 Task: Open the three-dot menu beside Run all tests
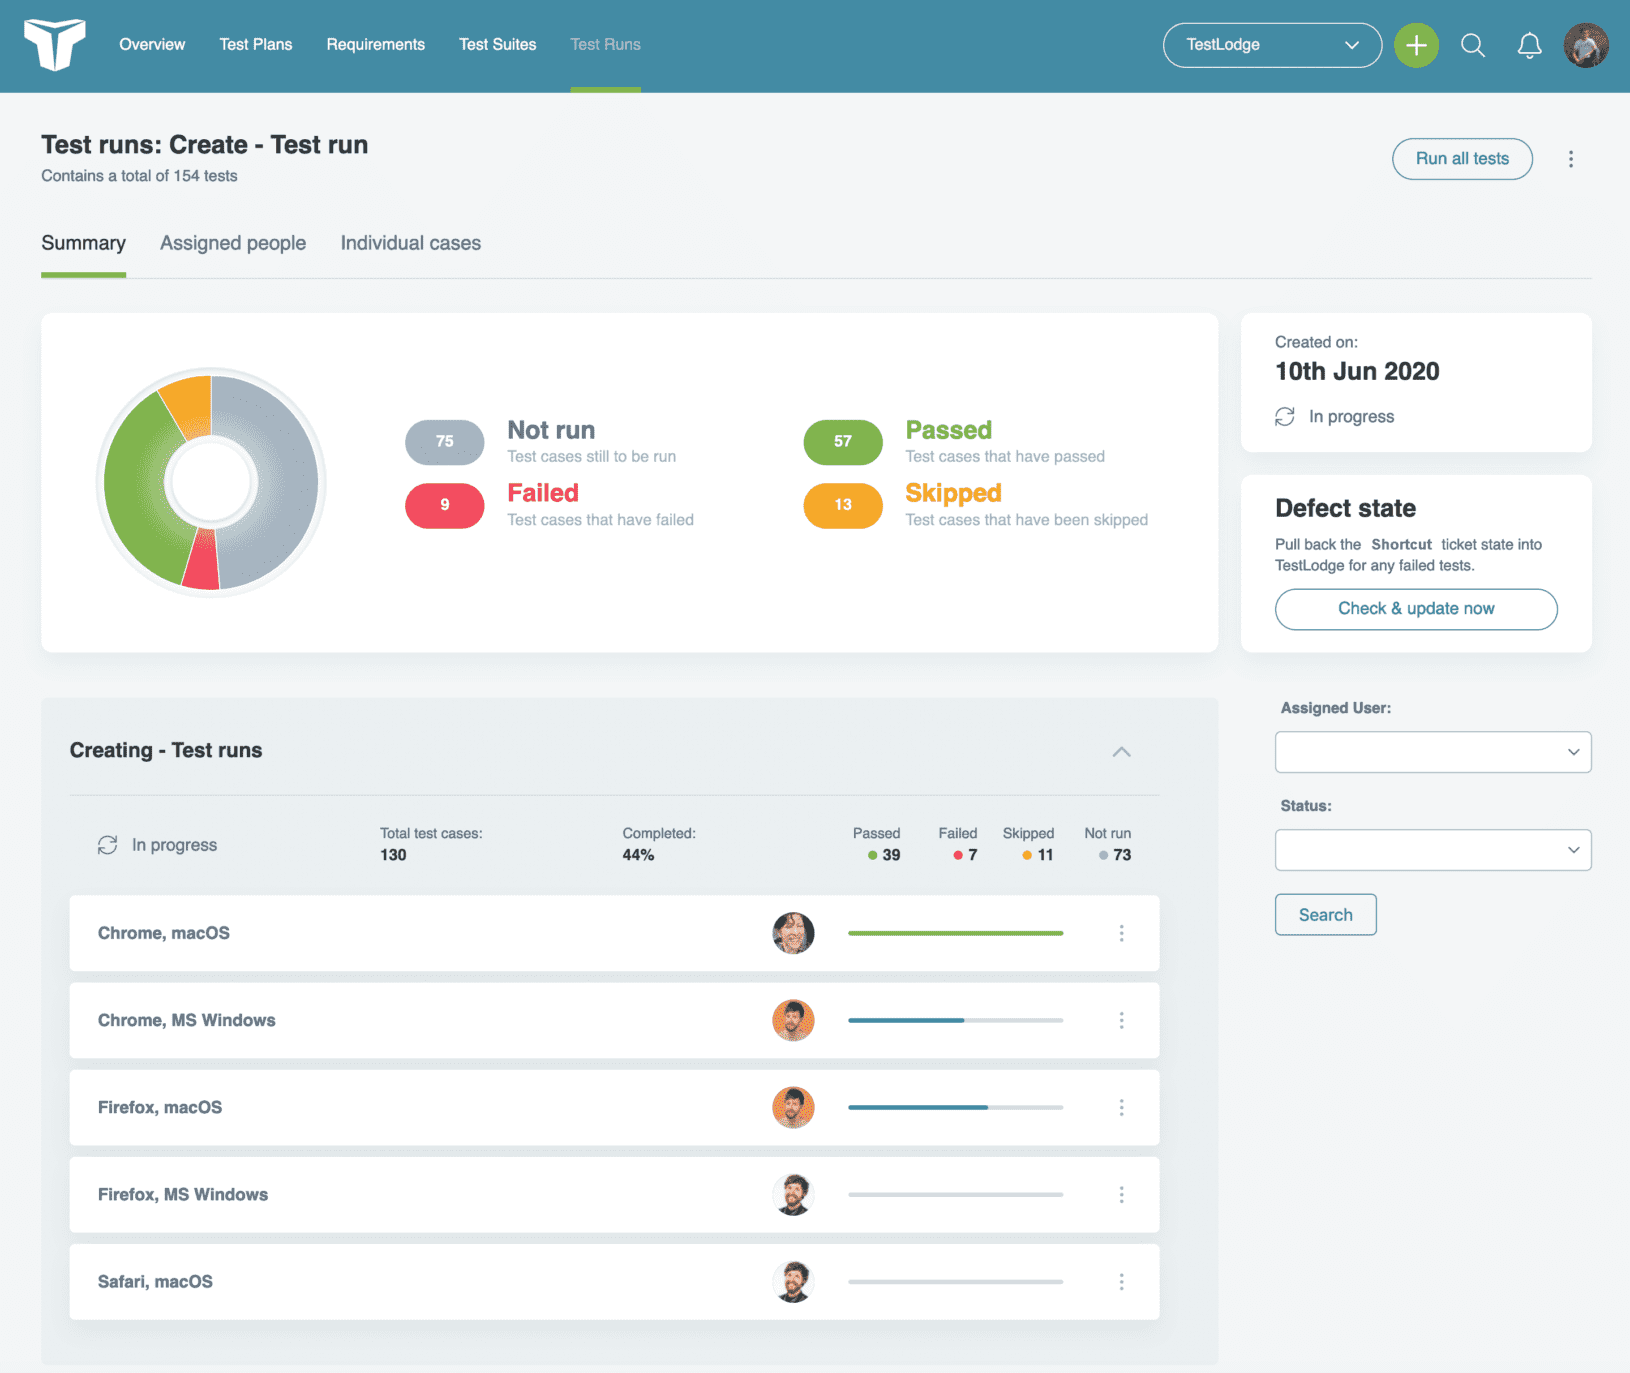pyautogui.click(x=1571, y=158)
